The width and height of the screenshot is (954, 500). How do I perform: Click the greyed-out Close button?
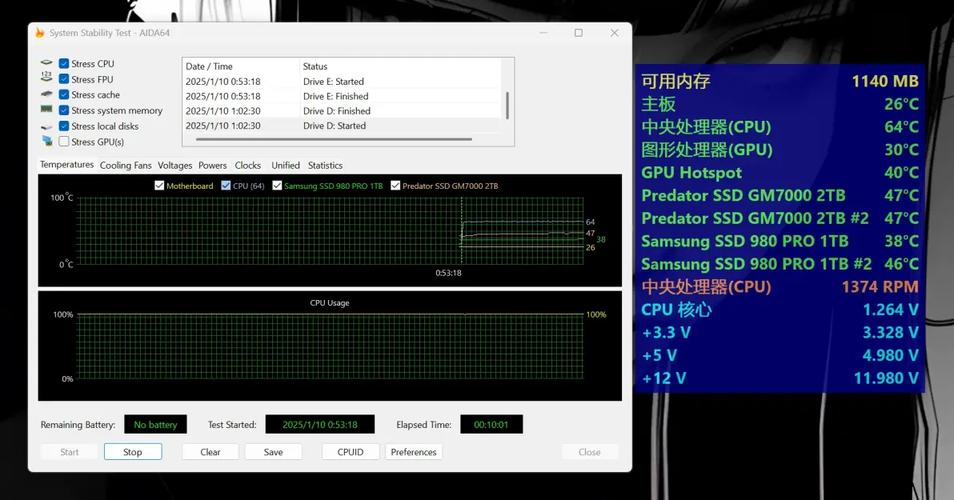coord(590,452)
